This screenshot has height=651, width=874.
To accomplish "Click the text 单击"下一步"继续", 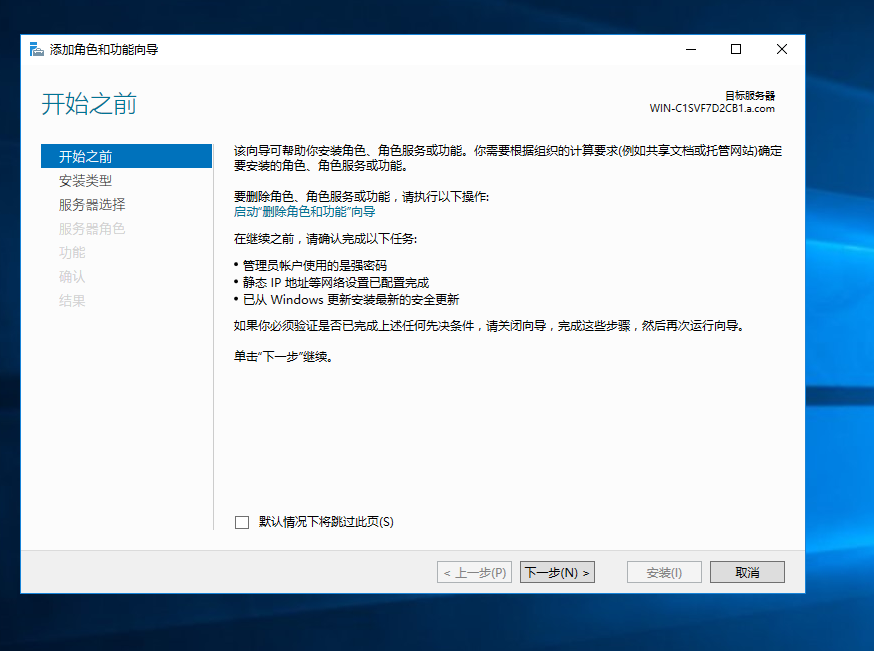I will pos(284,357).
